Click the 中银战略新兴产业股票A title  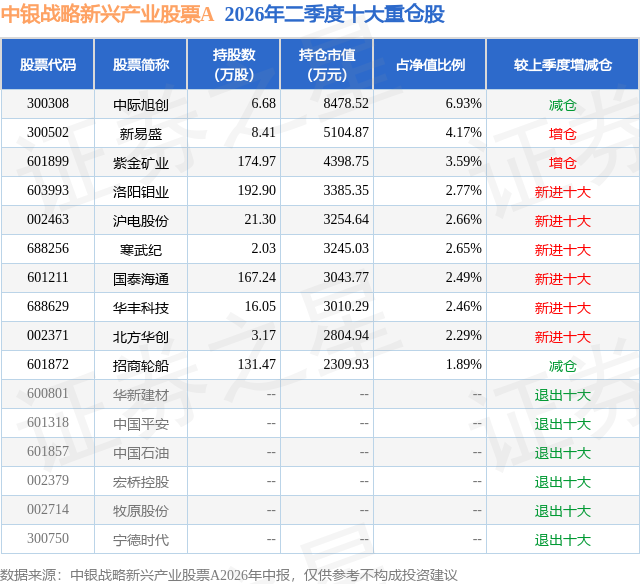(107, 15)
